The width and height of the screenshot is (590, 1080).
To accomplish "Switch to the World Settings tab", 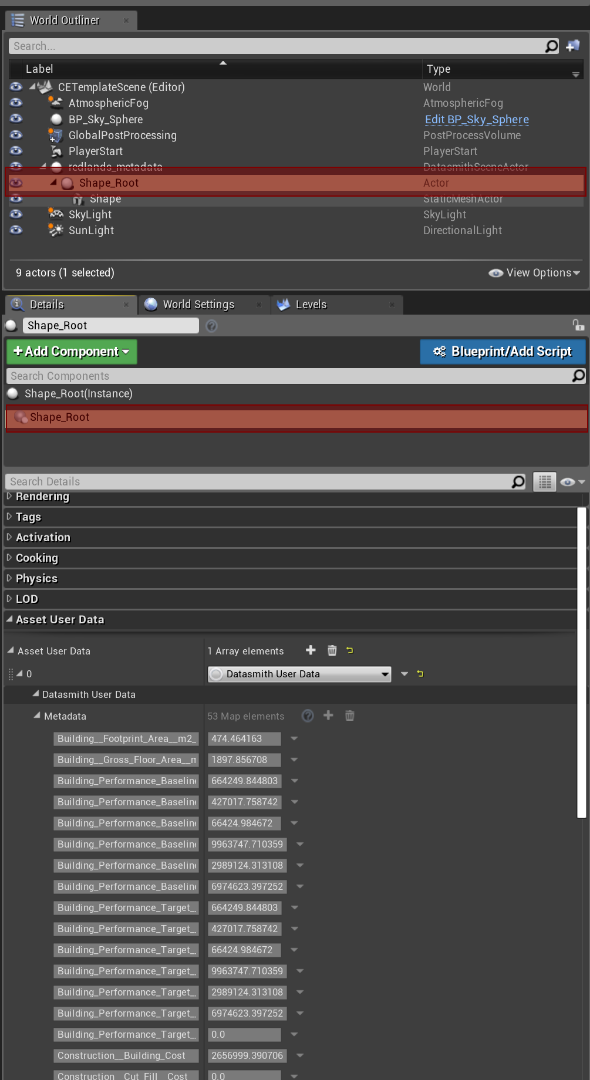I will pyautogui.click(x=198, y=304).
